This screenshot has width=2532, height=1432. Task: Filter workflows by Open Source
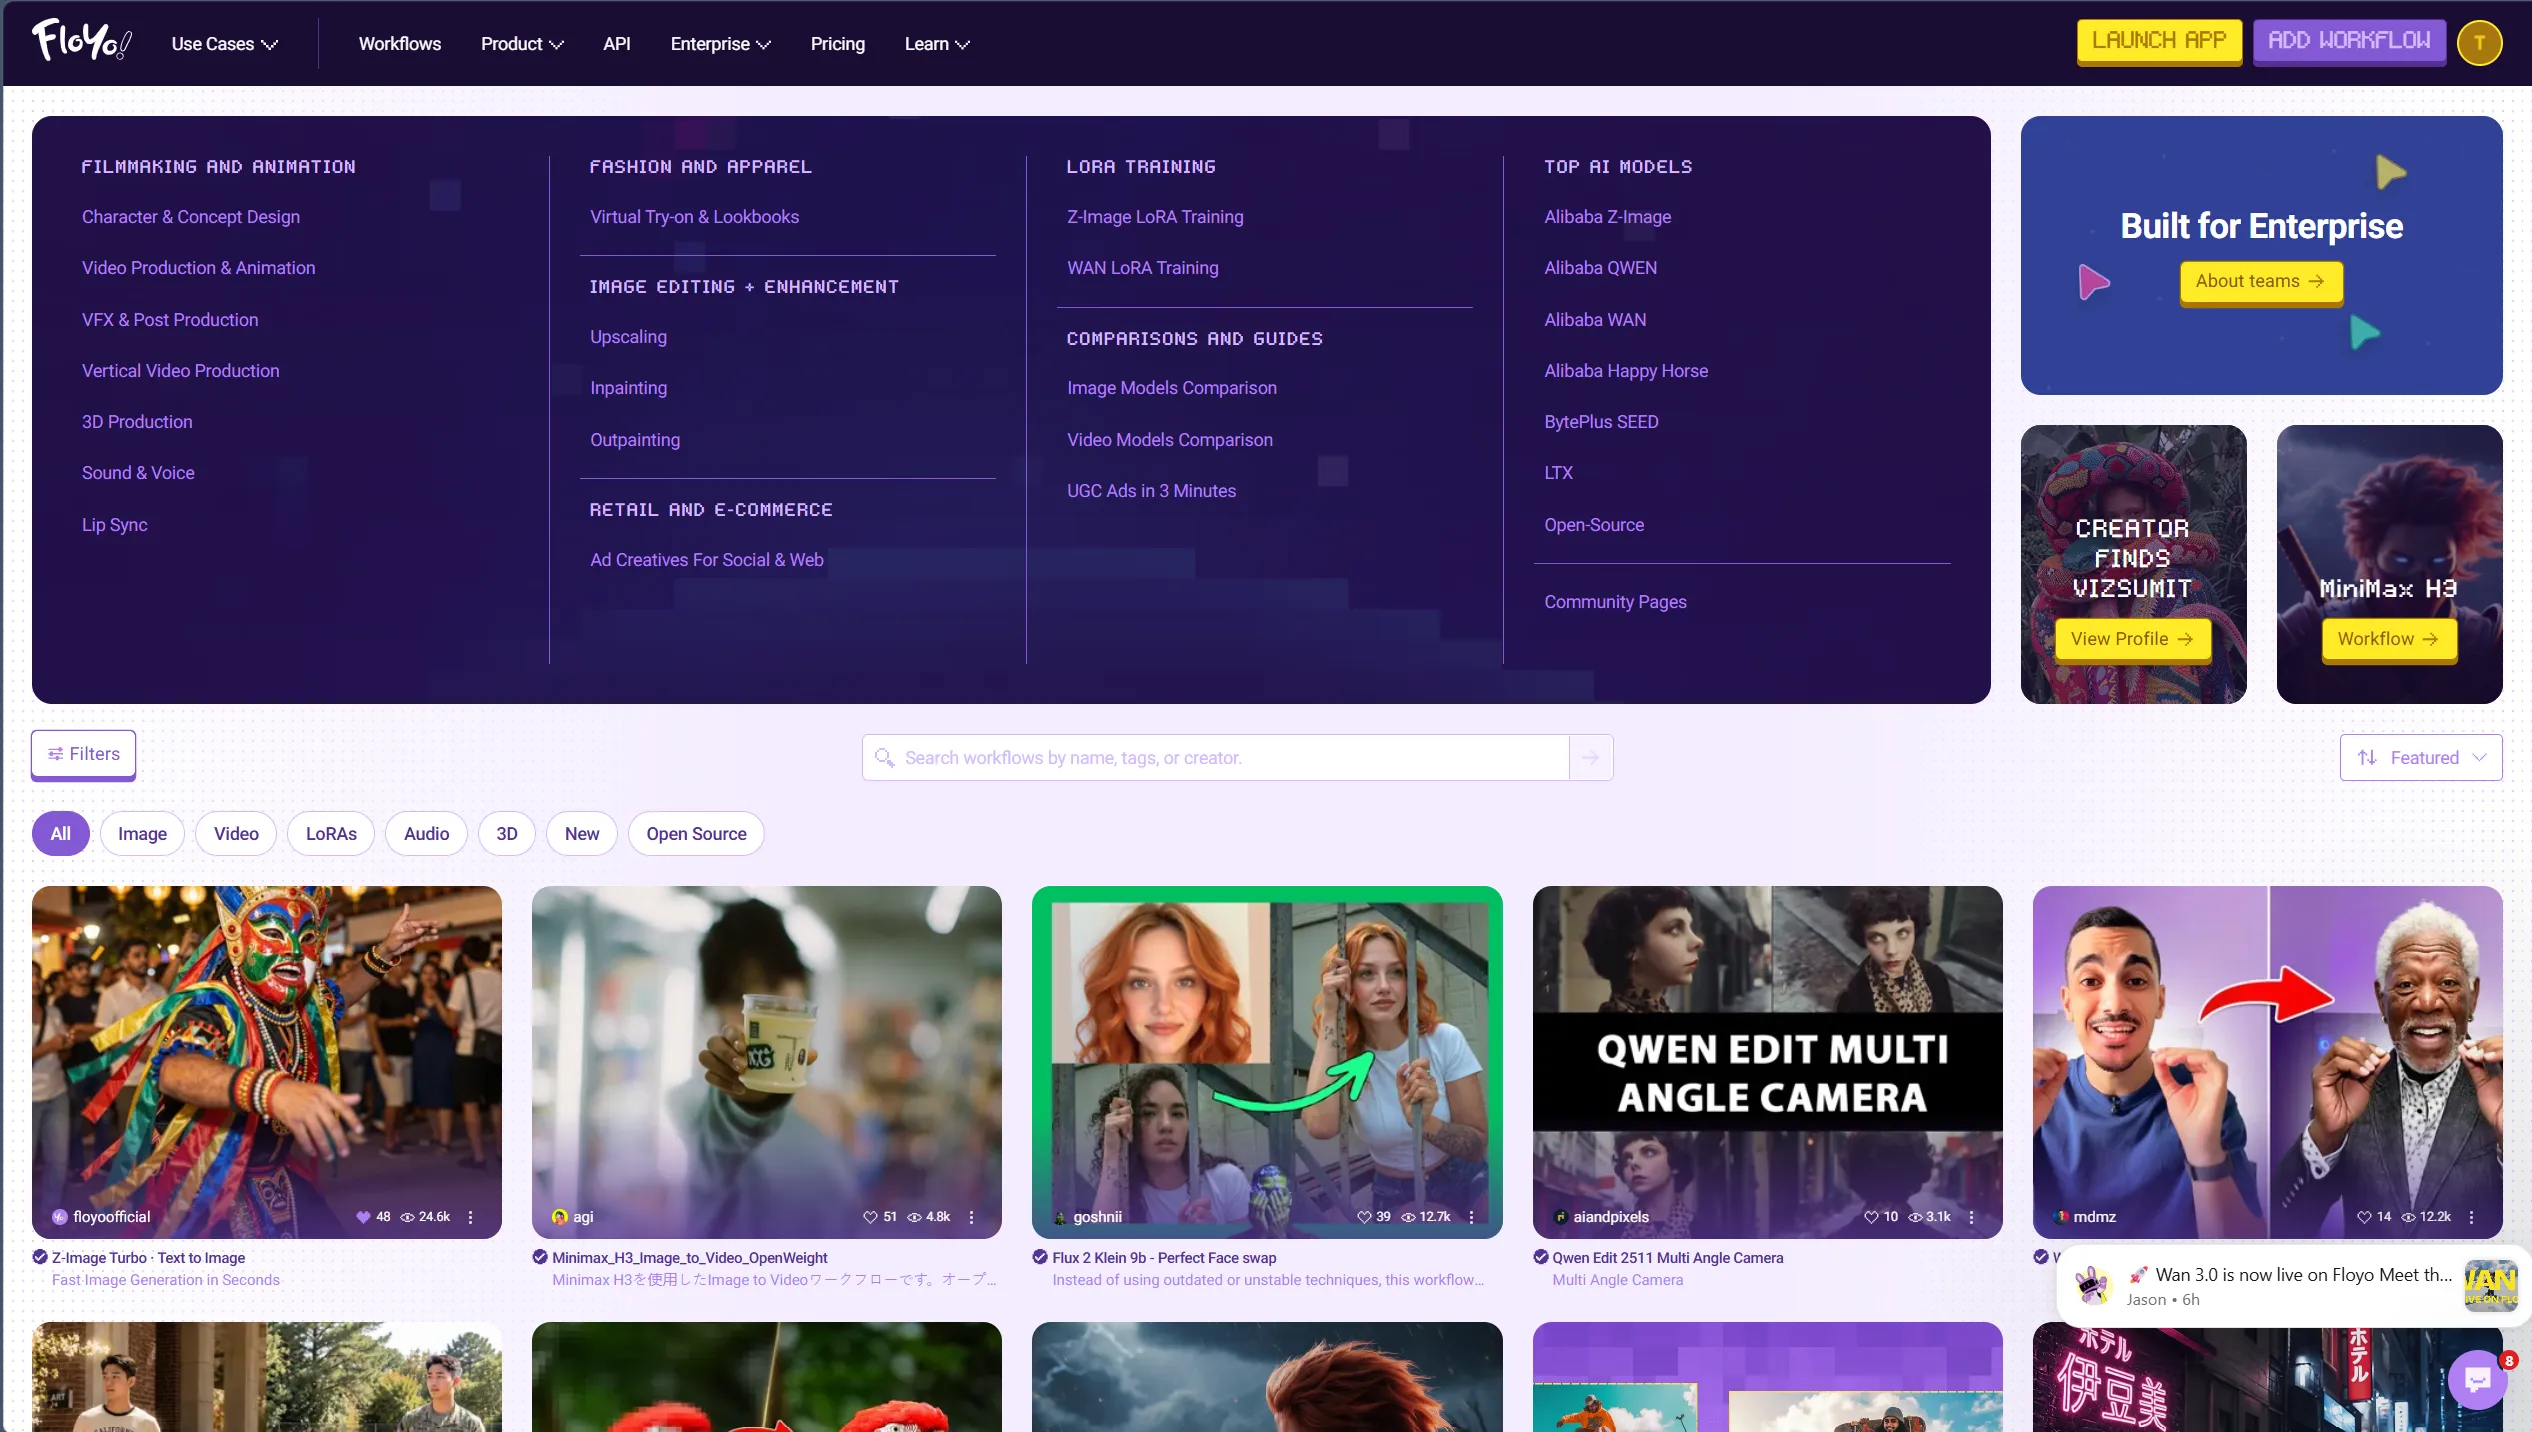(696, 834)
